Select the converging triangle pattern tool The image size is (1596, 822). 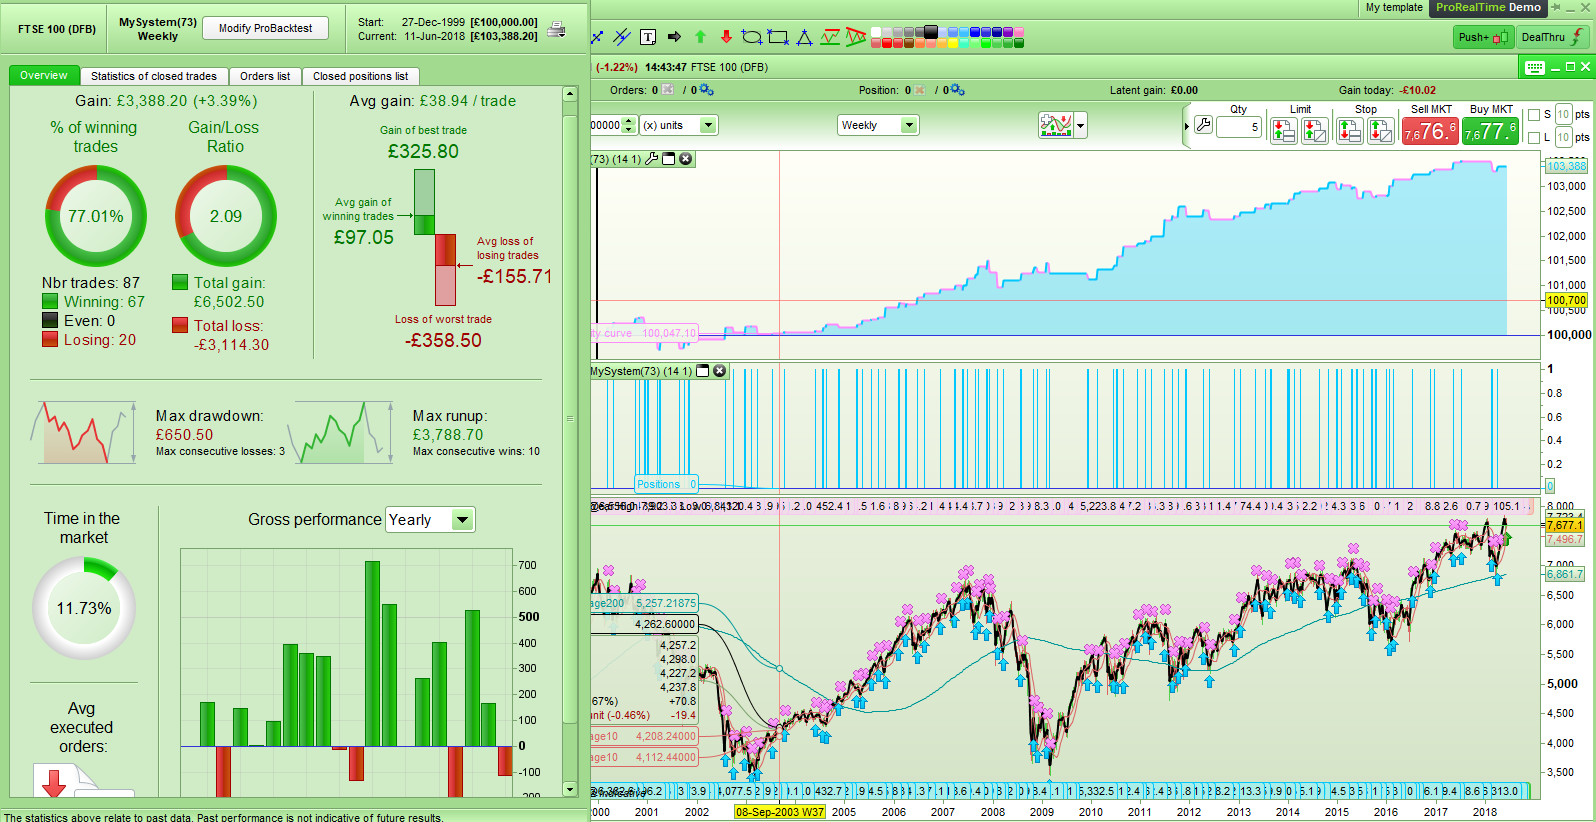pos(856,37)
